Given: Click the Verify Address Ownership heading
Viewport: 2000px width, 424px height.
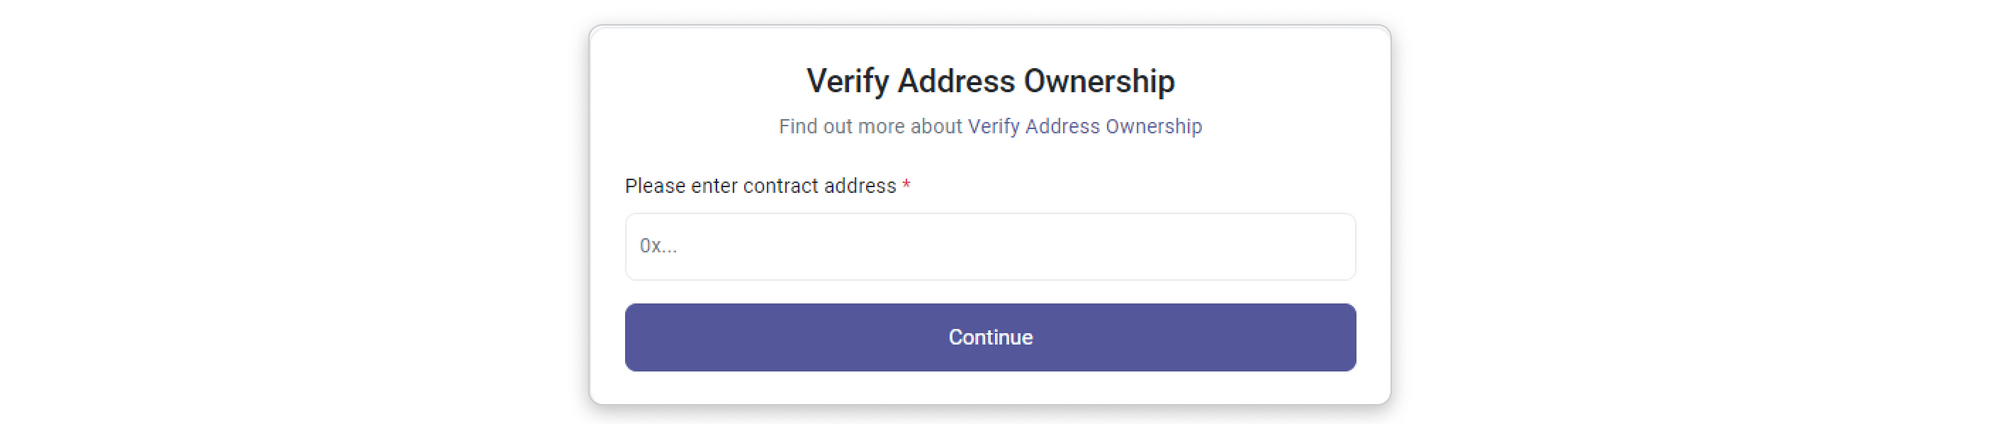Looking at the screenshot, I should [x=990, y=81].
